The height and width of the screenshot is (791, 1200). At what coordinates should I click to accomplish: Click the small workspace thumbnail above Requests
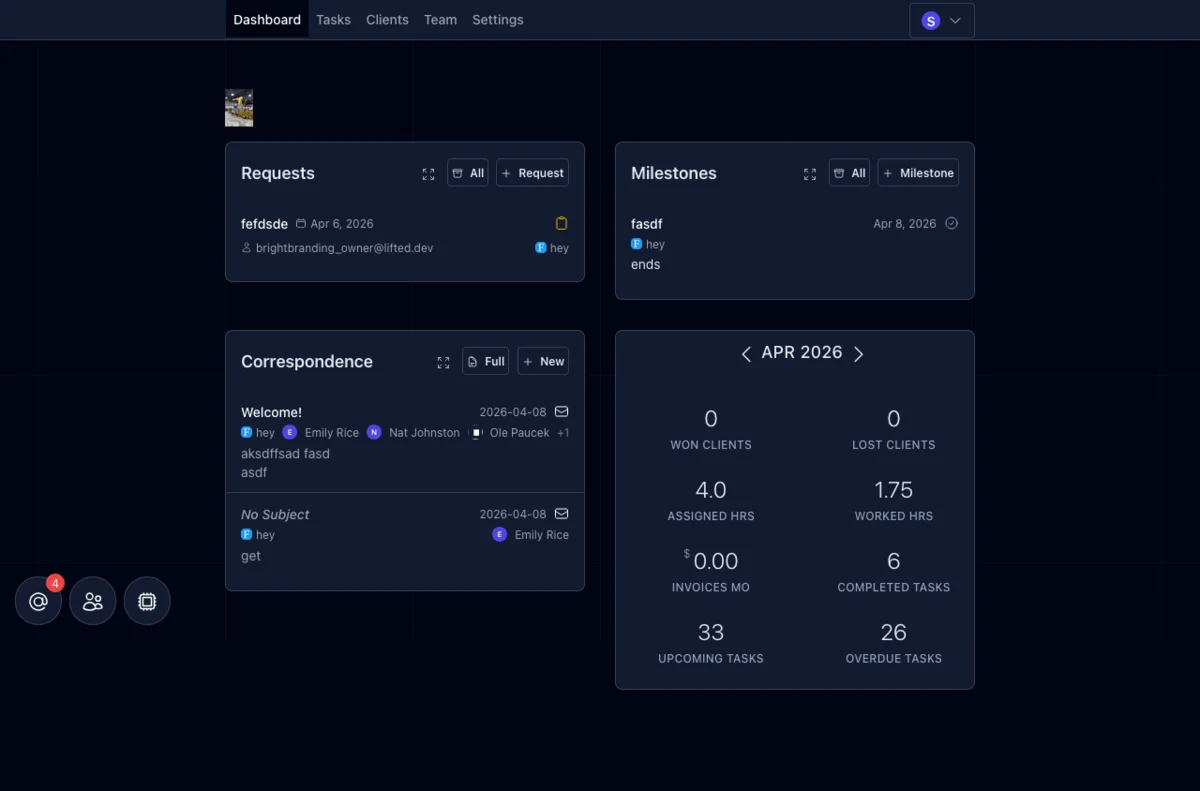pyautogui.click(x=238, y=107)
